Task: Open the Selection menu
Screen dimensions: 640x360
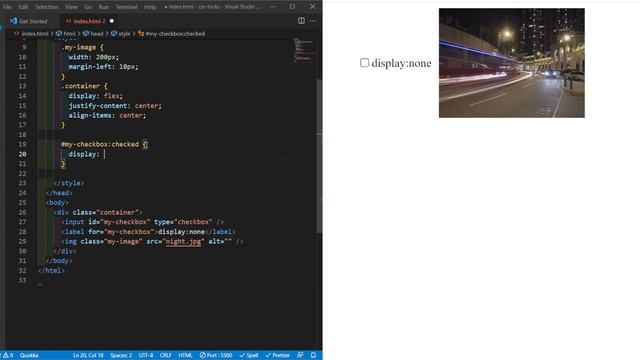Action: [x=47, y=7]
